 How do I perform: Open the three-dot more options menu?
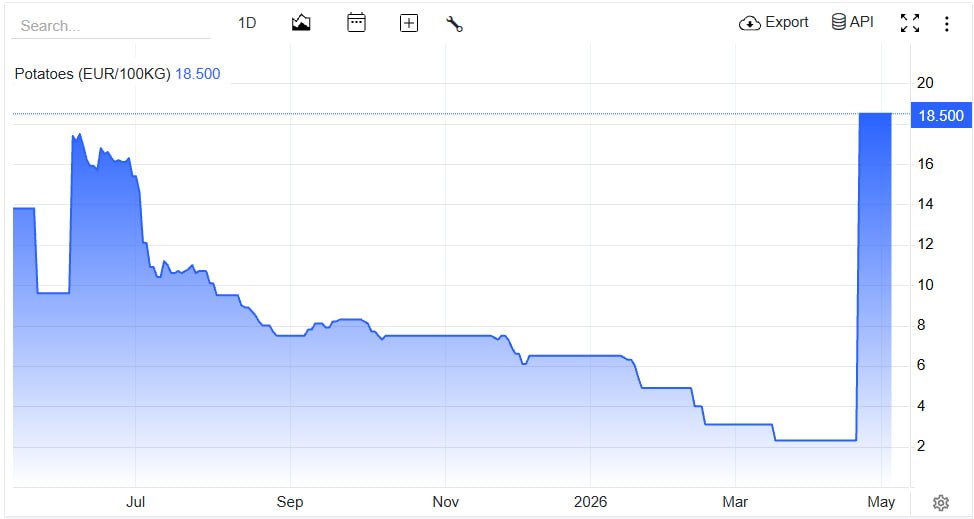coord(947,24)
